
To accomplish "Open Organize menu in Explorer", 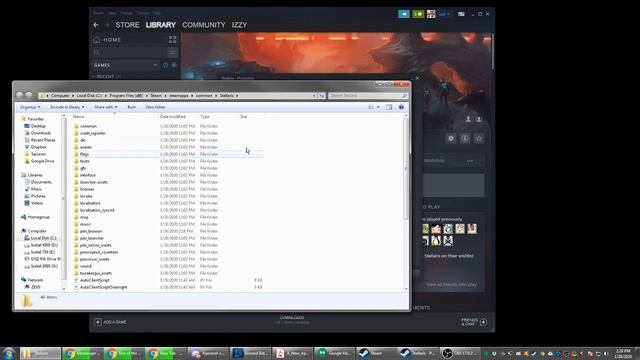I will (30, 107).
